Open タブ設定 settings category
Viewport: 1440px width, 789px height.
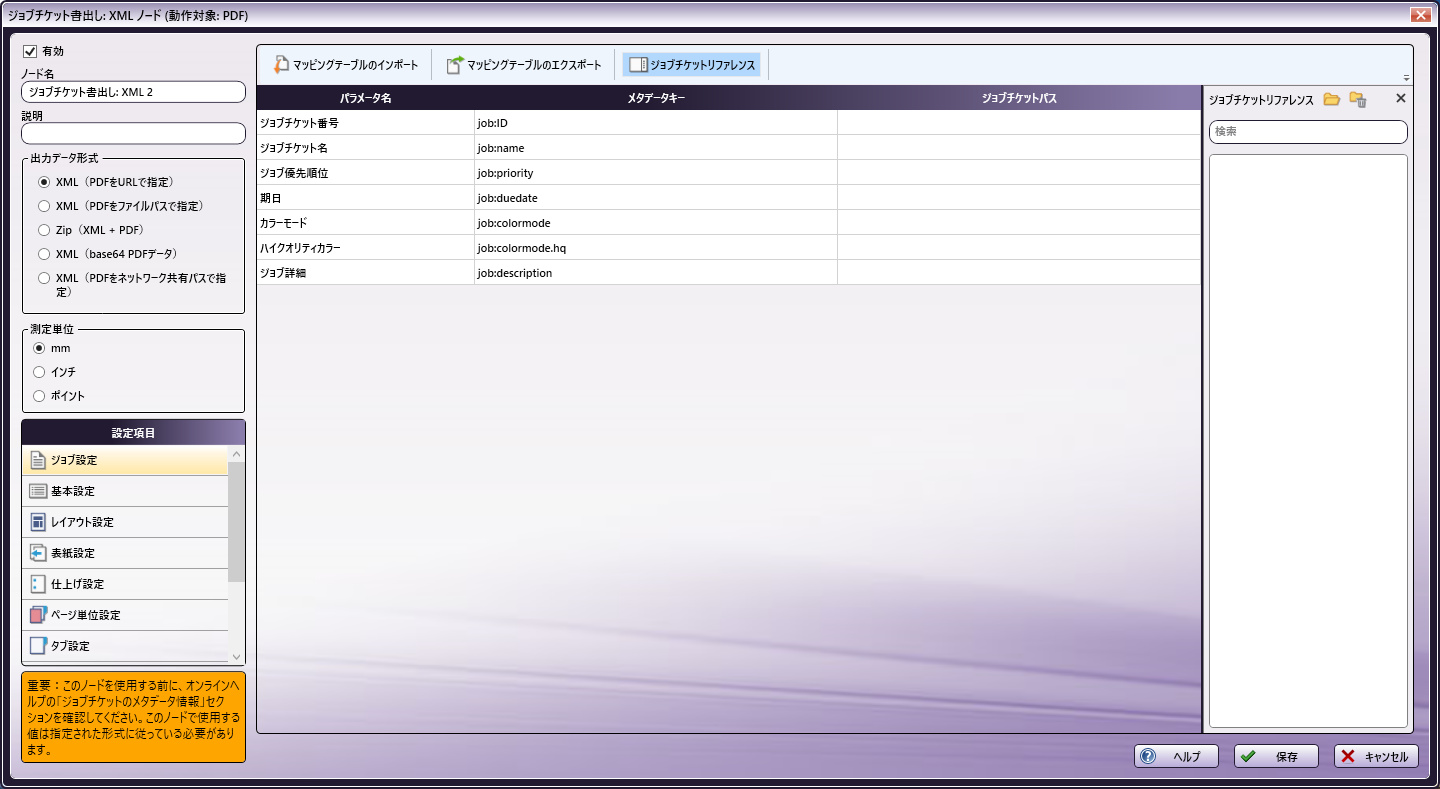125,646
